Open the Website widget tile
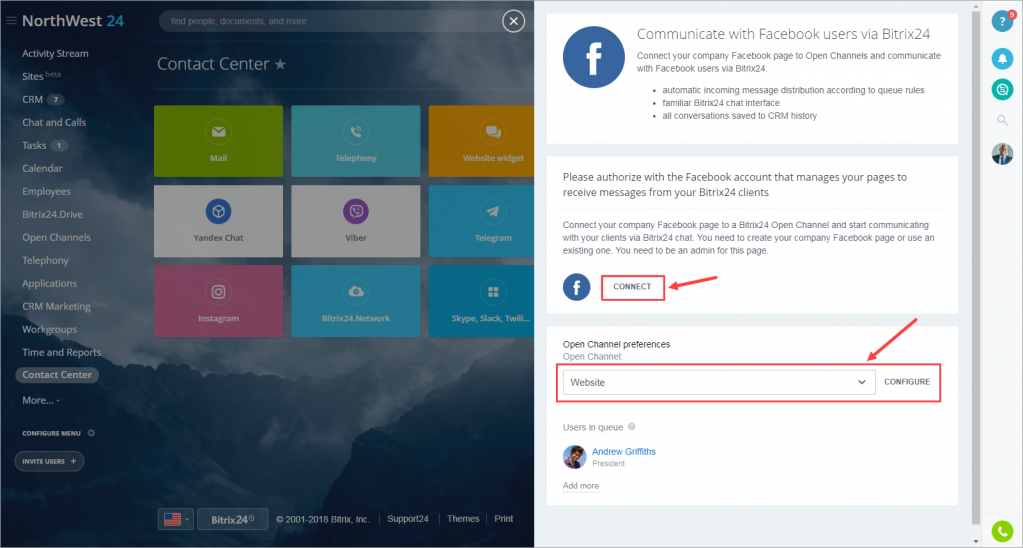The height and width of the screenshot is (548, 1023). [x=481, y=141]
